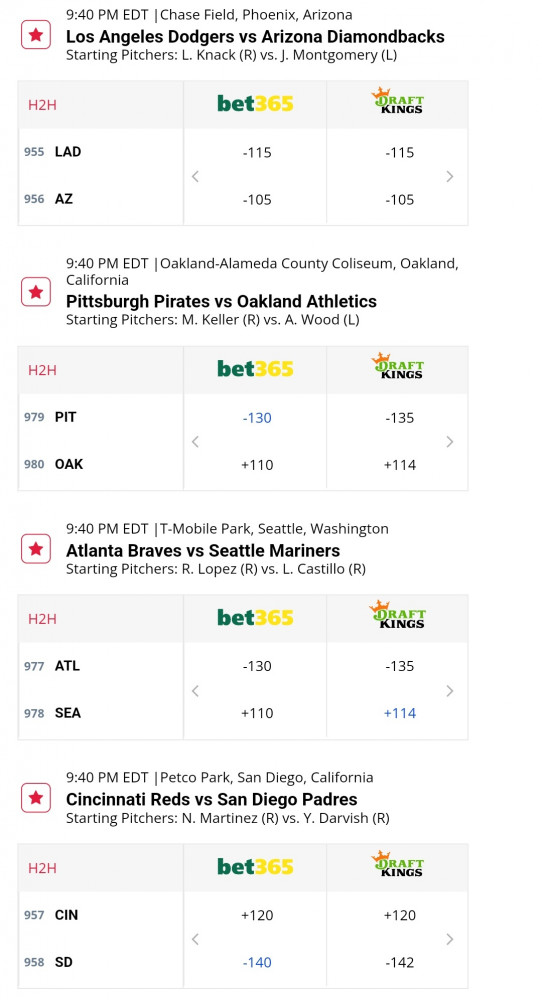Star the Braves vs Mariners matchup
Image resolution: width=542 pixels, height=1000 pixels.
pos(36,549)
